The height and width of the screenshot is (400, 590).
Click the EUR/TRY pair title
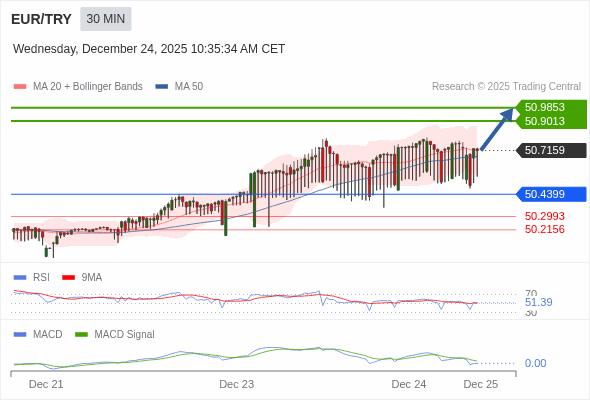coord(41,19)
